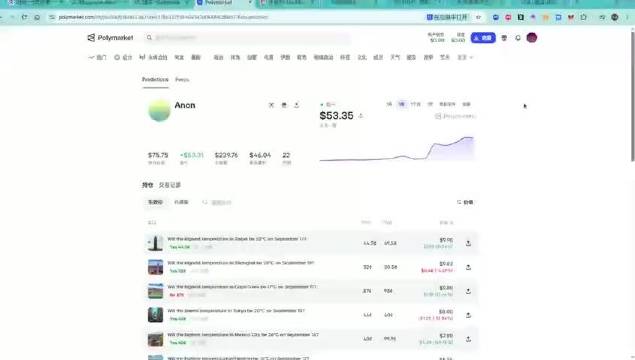
Task: Click the Polymarket search field
Action: pyautogui.click(x=248, y=38)
